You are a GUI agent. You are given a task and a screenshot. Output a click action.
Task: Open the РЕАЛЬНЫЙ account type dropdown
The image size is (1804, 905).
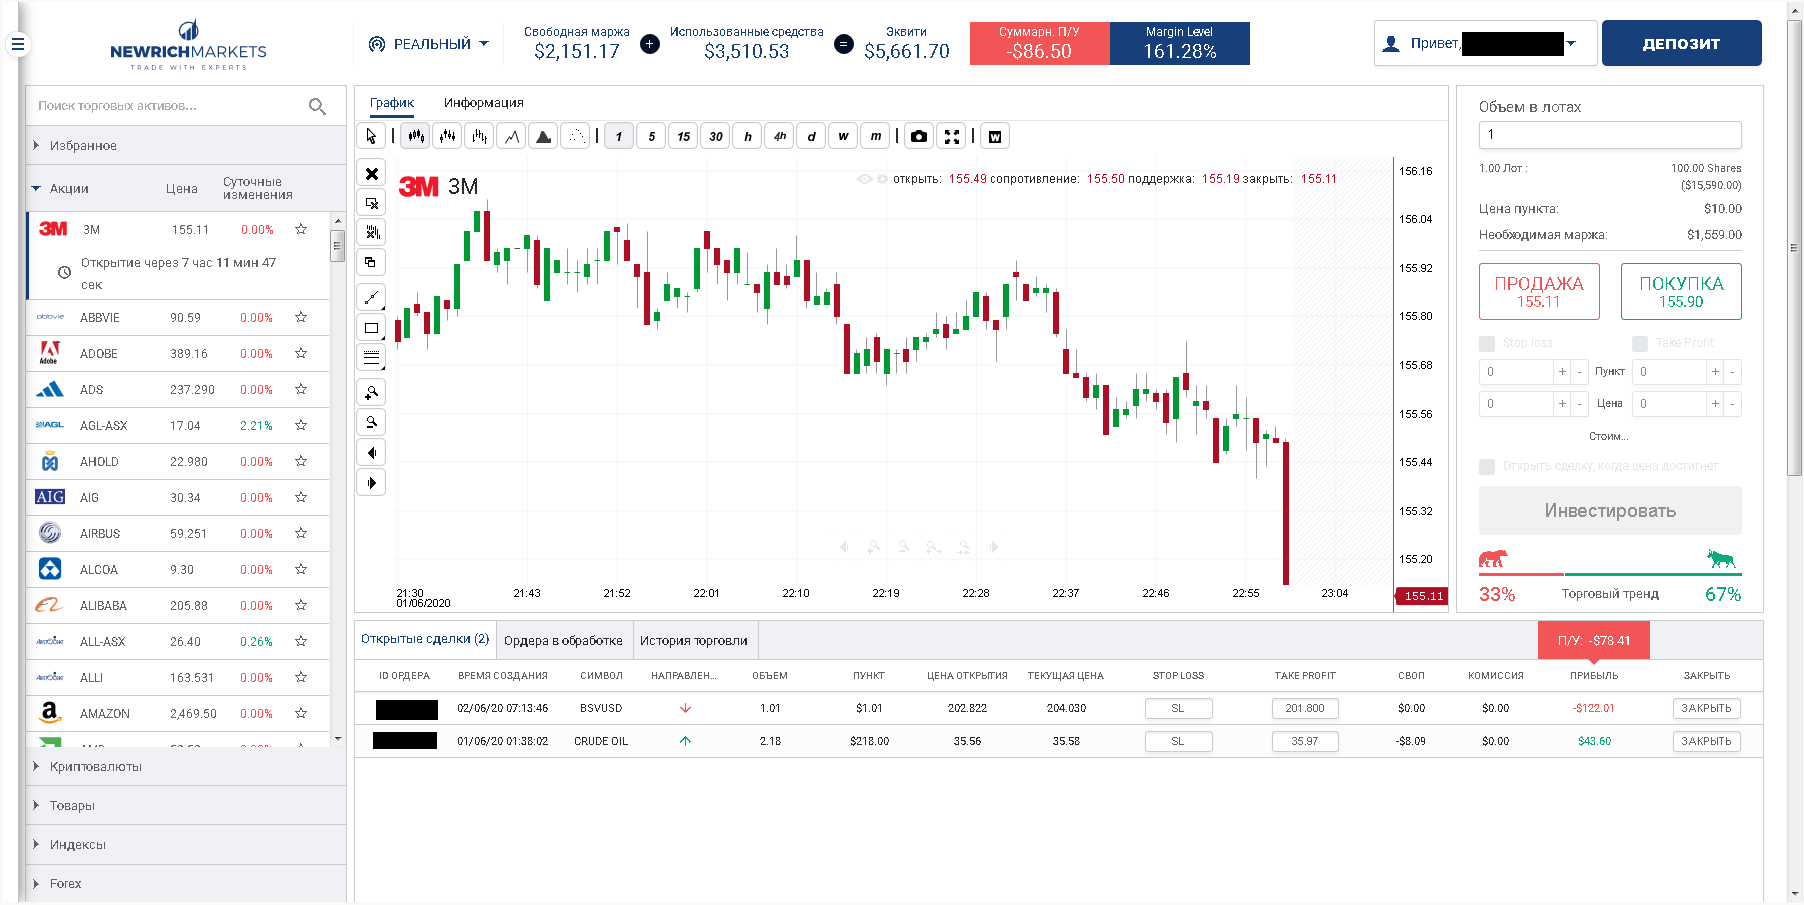point(428,44)
